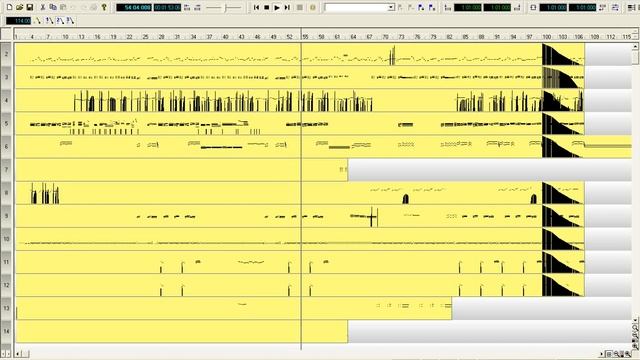Open markers list with second blue flag
640x360 pixels.
[x=432, y=7]
